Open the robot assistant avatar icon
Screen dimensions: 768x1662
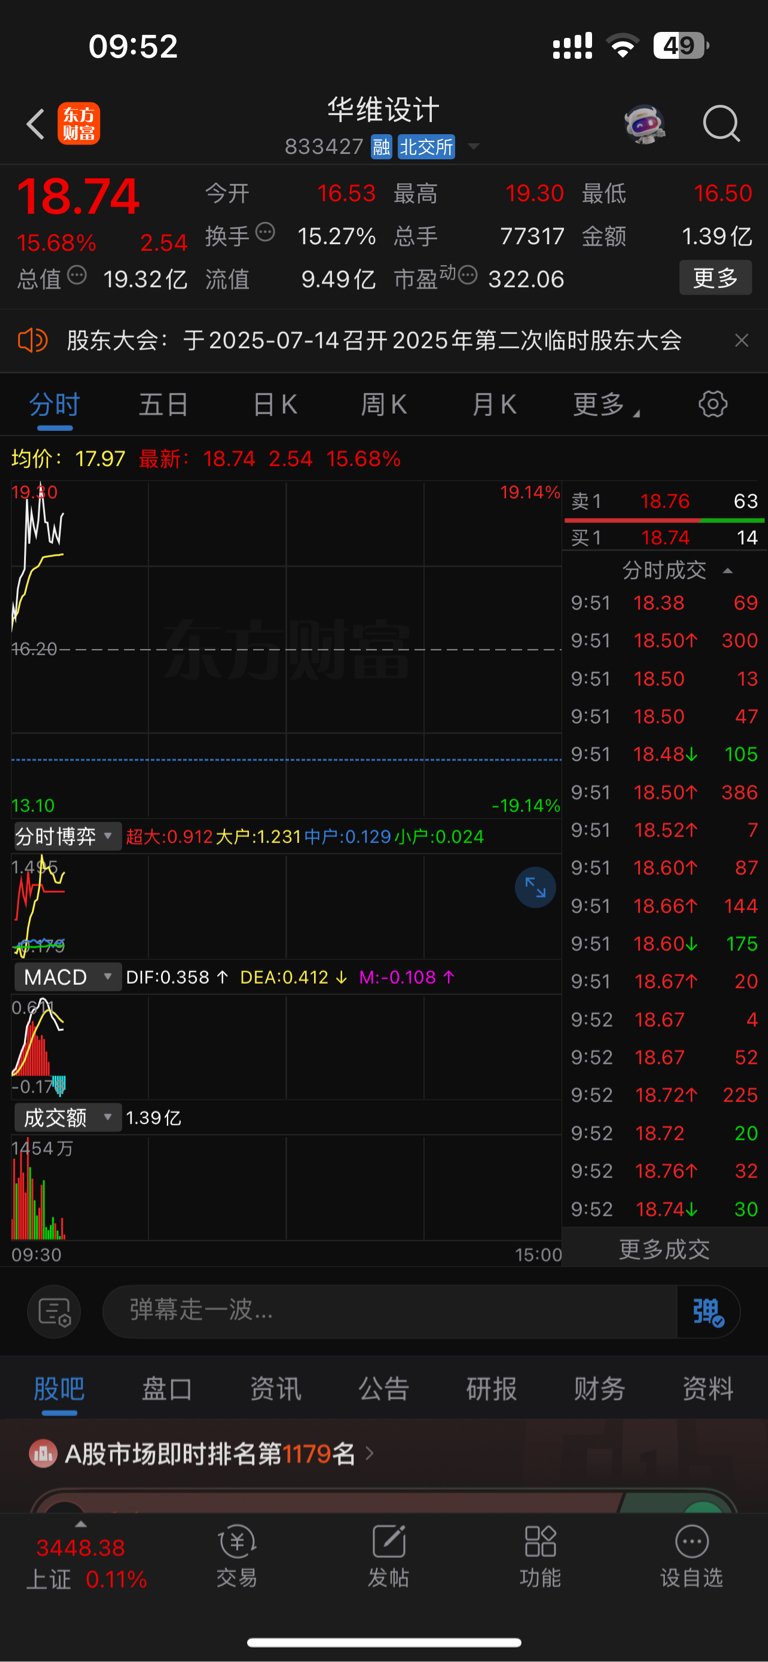click(x=645, y=125)
